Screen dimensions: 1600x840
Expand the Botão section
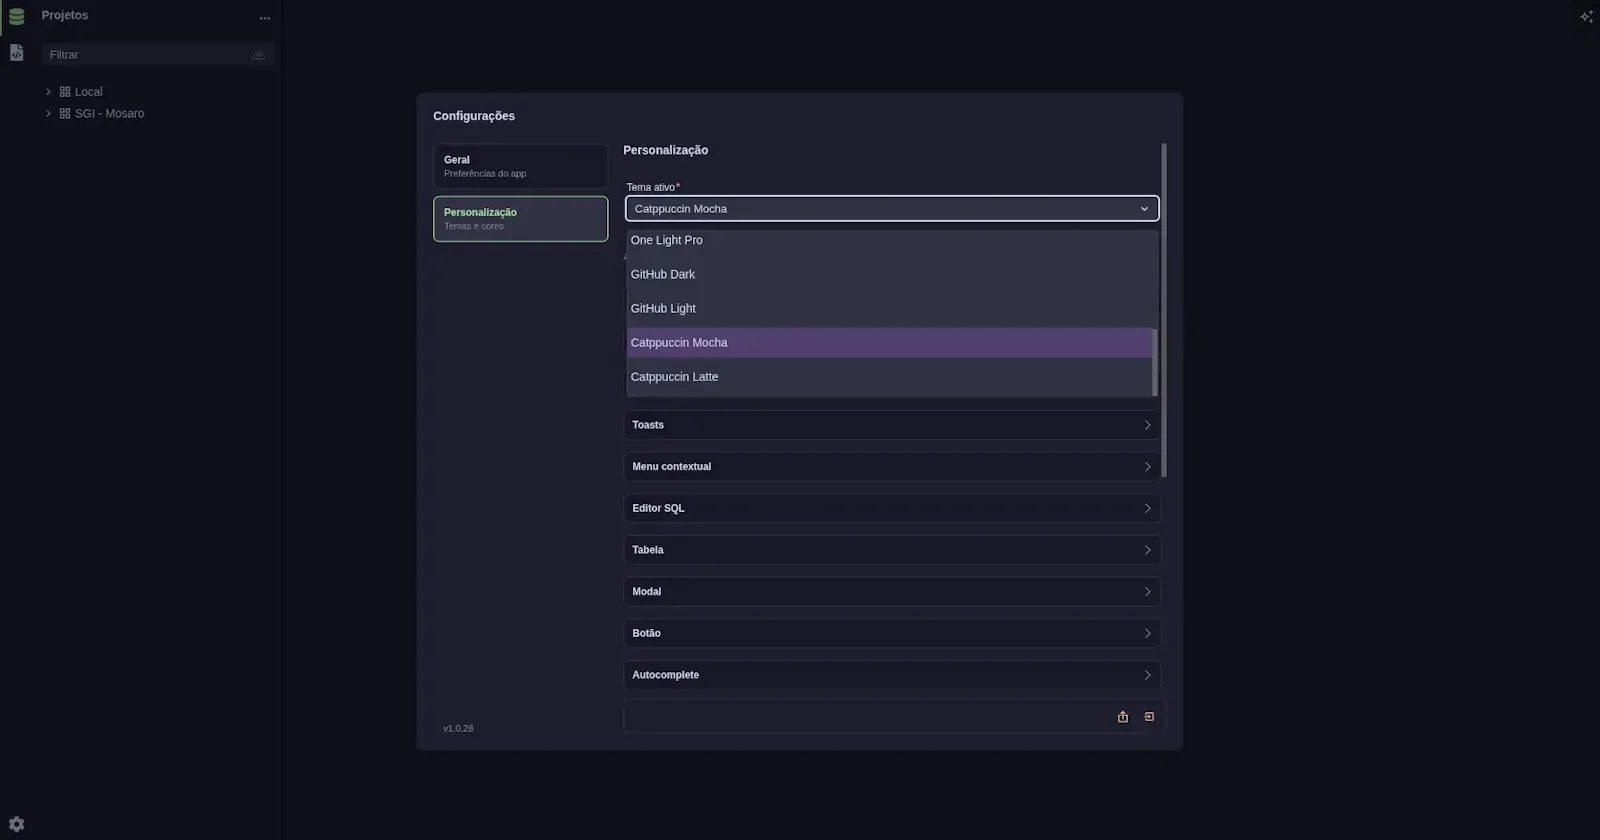pyautogui.click(x=892, y=633)
